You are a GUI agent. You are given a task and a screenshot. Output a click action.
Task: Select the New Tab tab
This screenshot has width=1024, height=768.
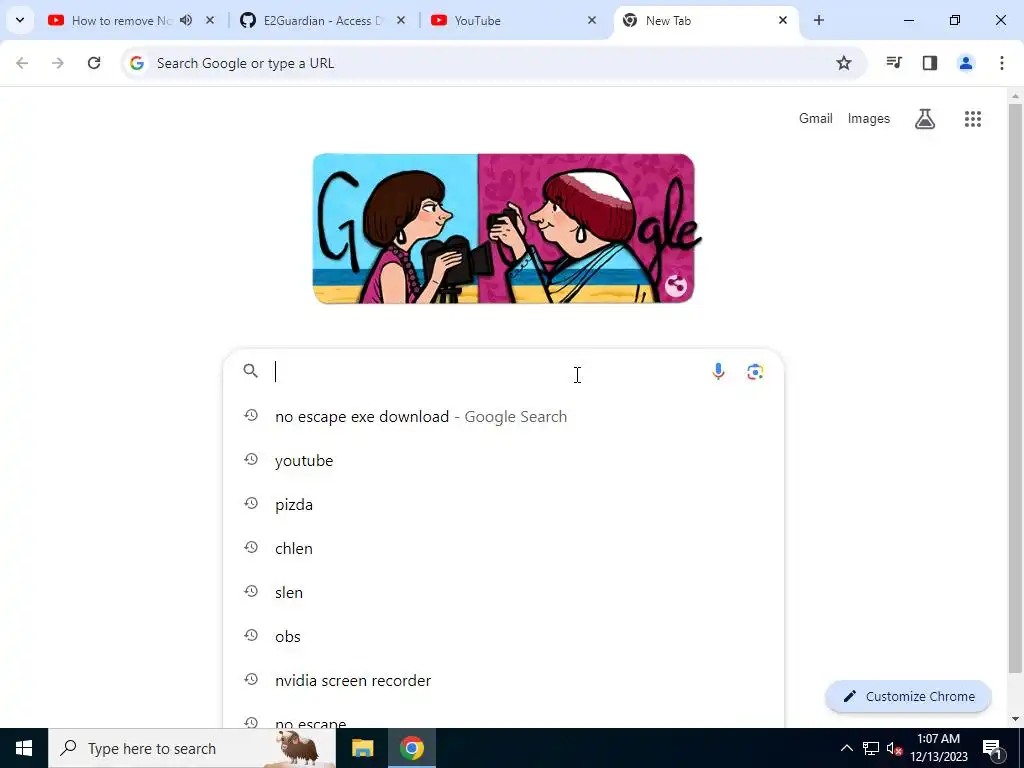coord(705,20)
